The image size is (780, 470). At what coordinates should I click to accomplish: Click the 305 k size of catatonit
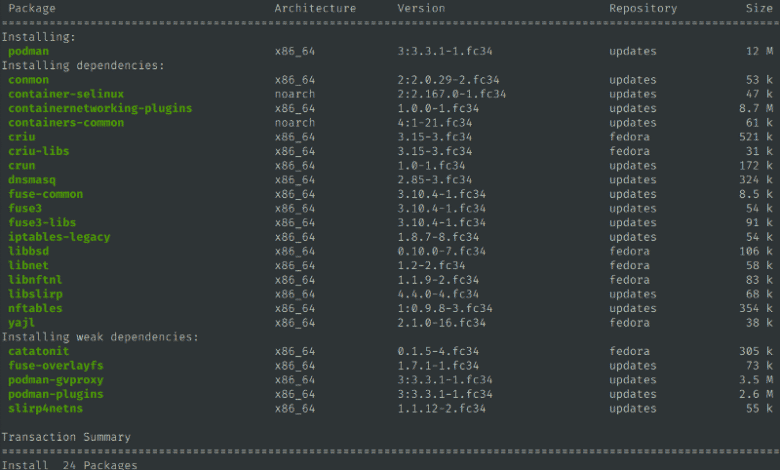coord(756,351)
